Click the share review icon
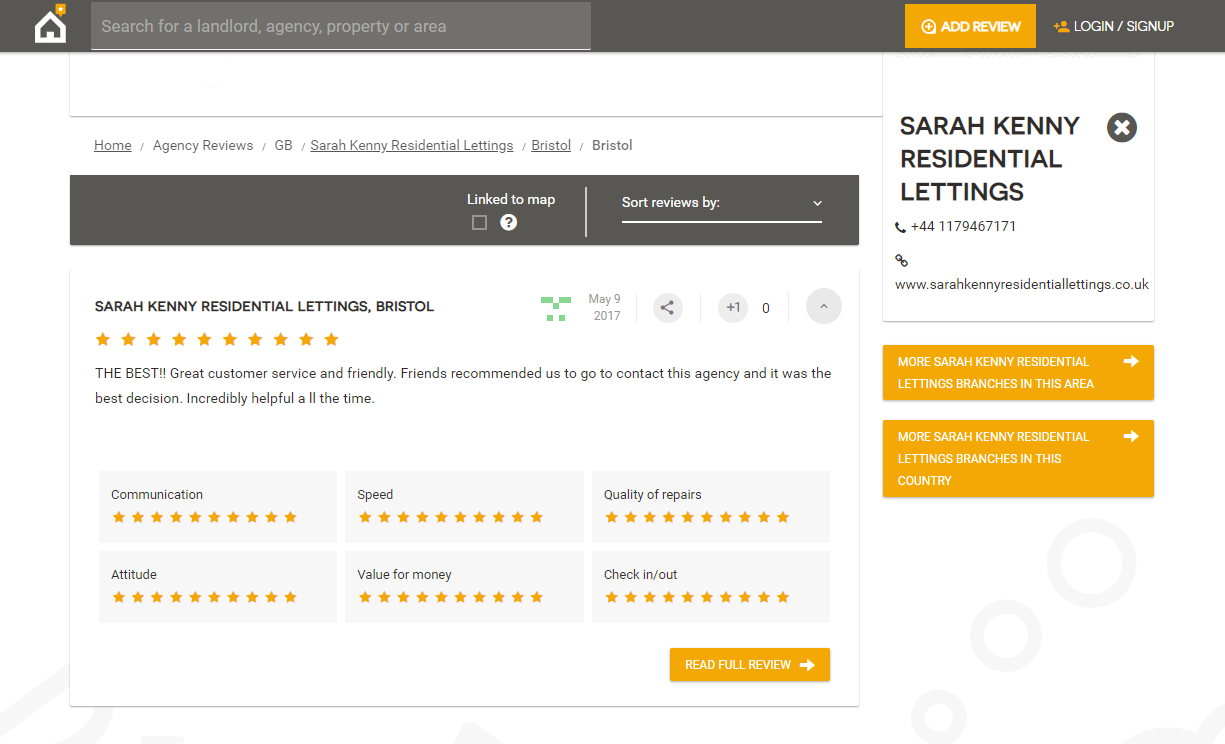This screenshot has height=744, width=1225. pos(668,308)
